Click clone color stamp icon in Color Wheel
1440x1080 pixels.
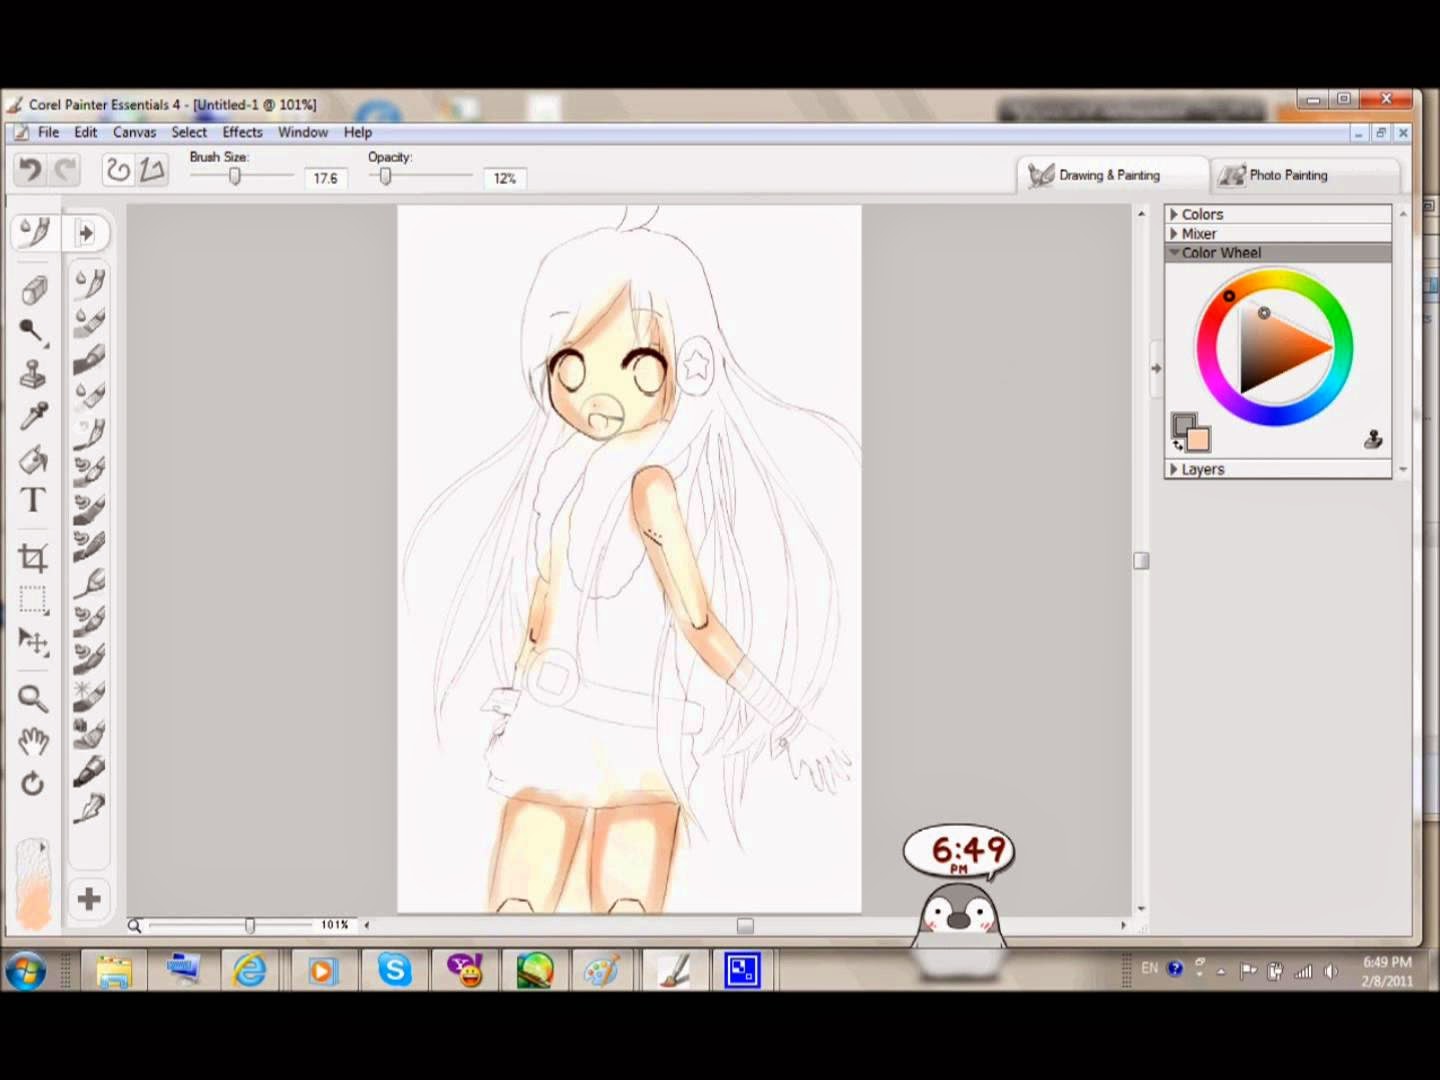(1373, 439)
